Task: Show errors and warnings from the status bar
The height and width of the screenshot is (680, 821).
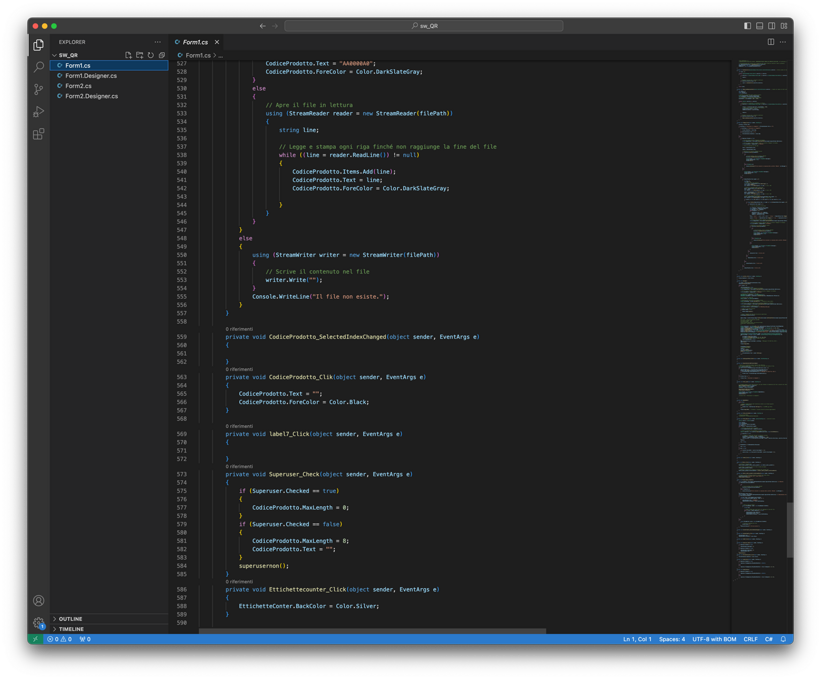Action: tap(59, 639)
